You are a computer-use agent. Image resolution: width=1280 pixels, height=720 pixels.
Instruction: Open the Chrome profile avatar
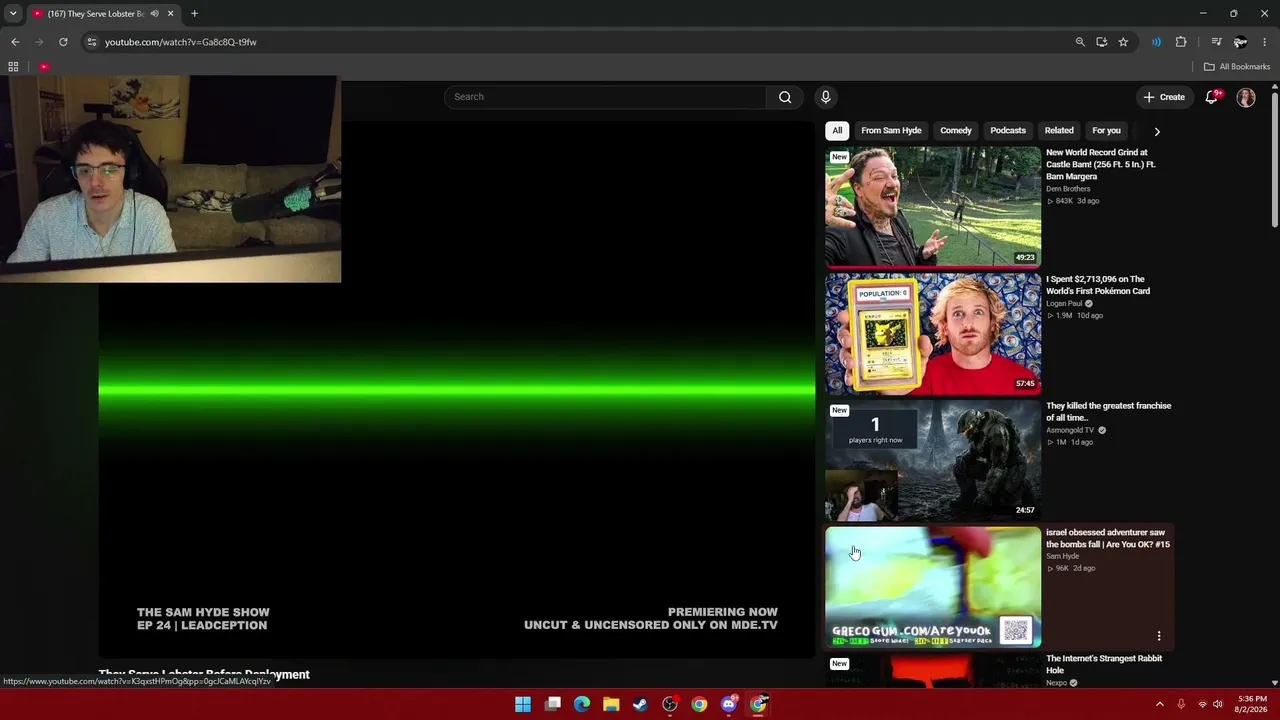point(1240,42)
